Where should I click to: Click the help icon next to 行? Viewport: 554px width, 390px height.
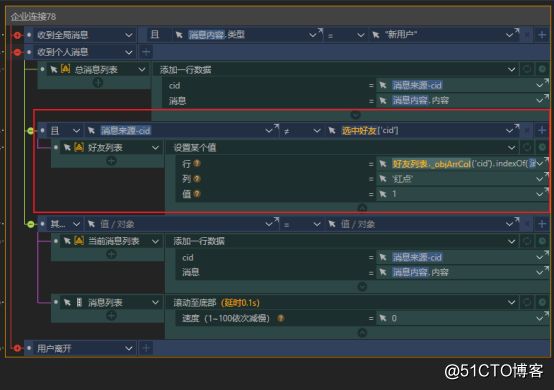[197, 164]
